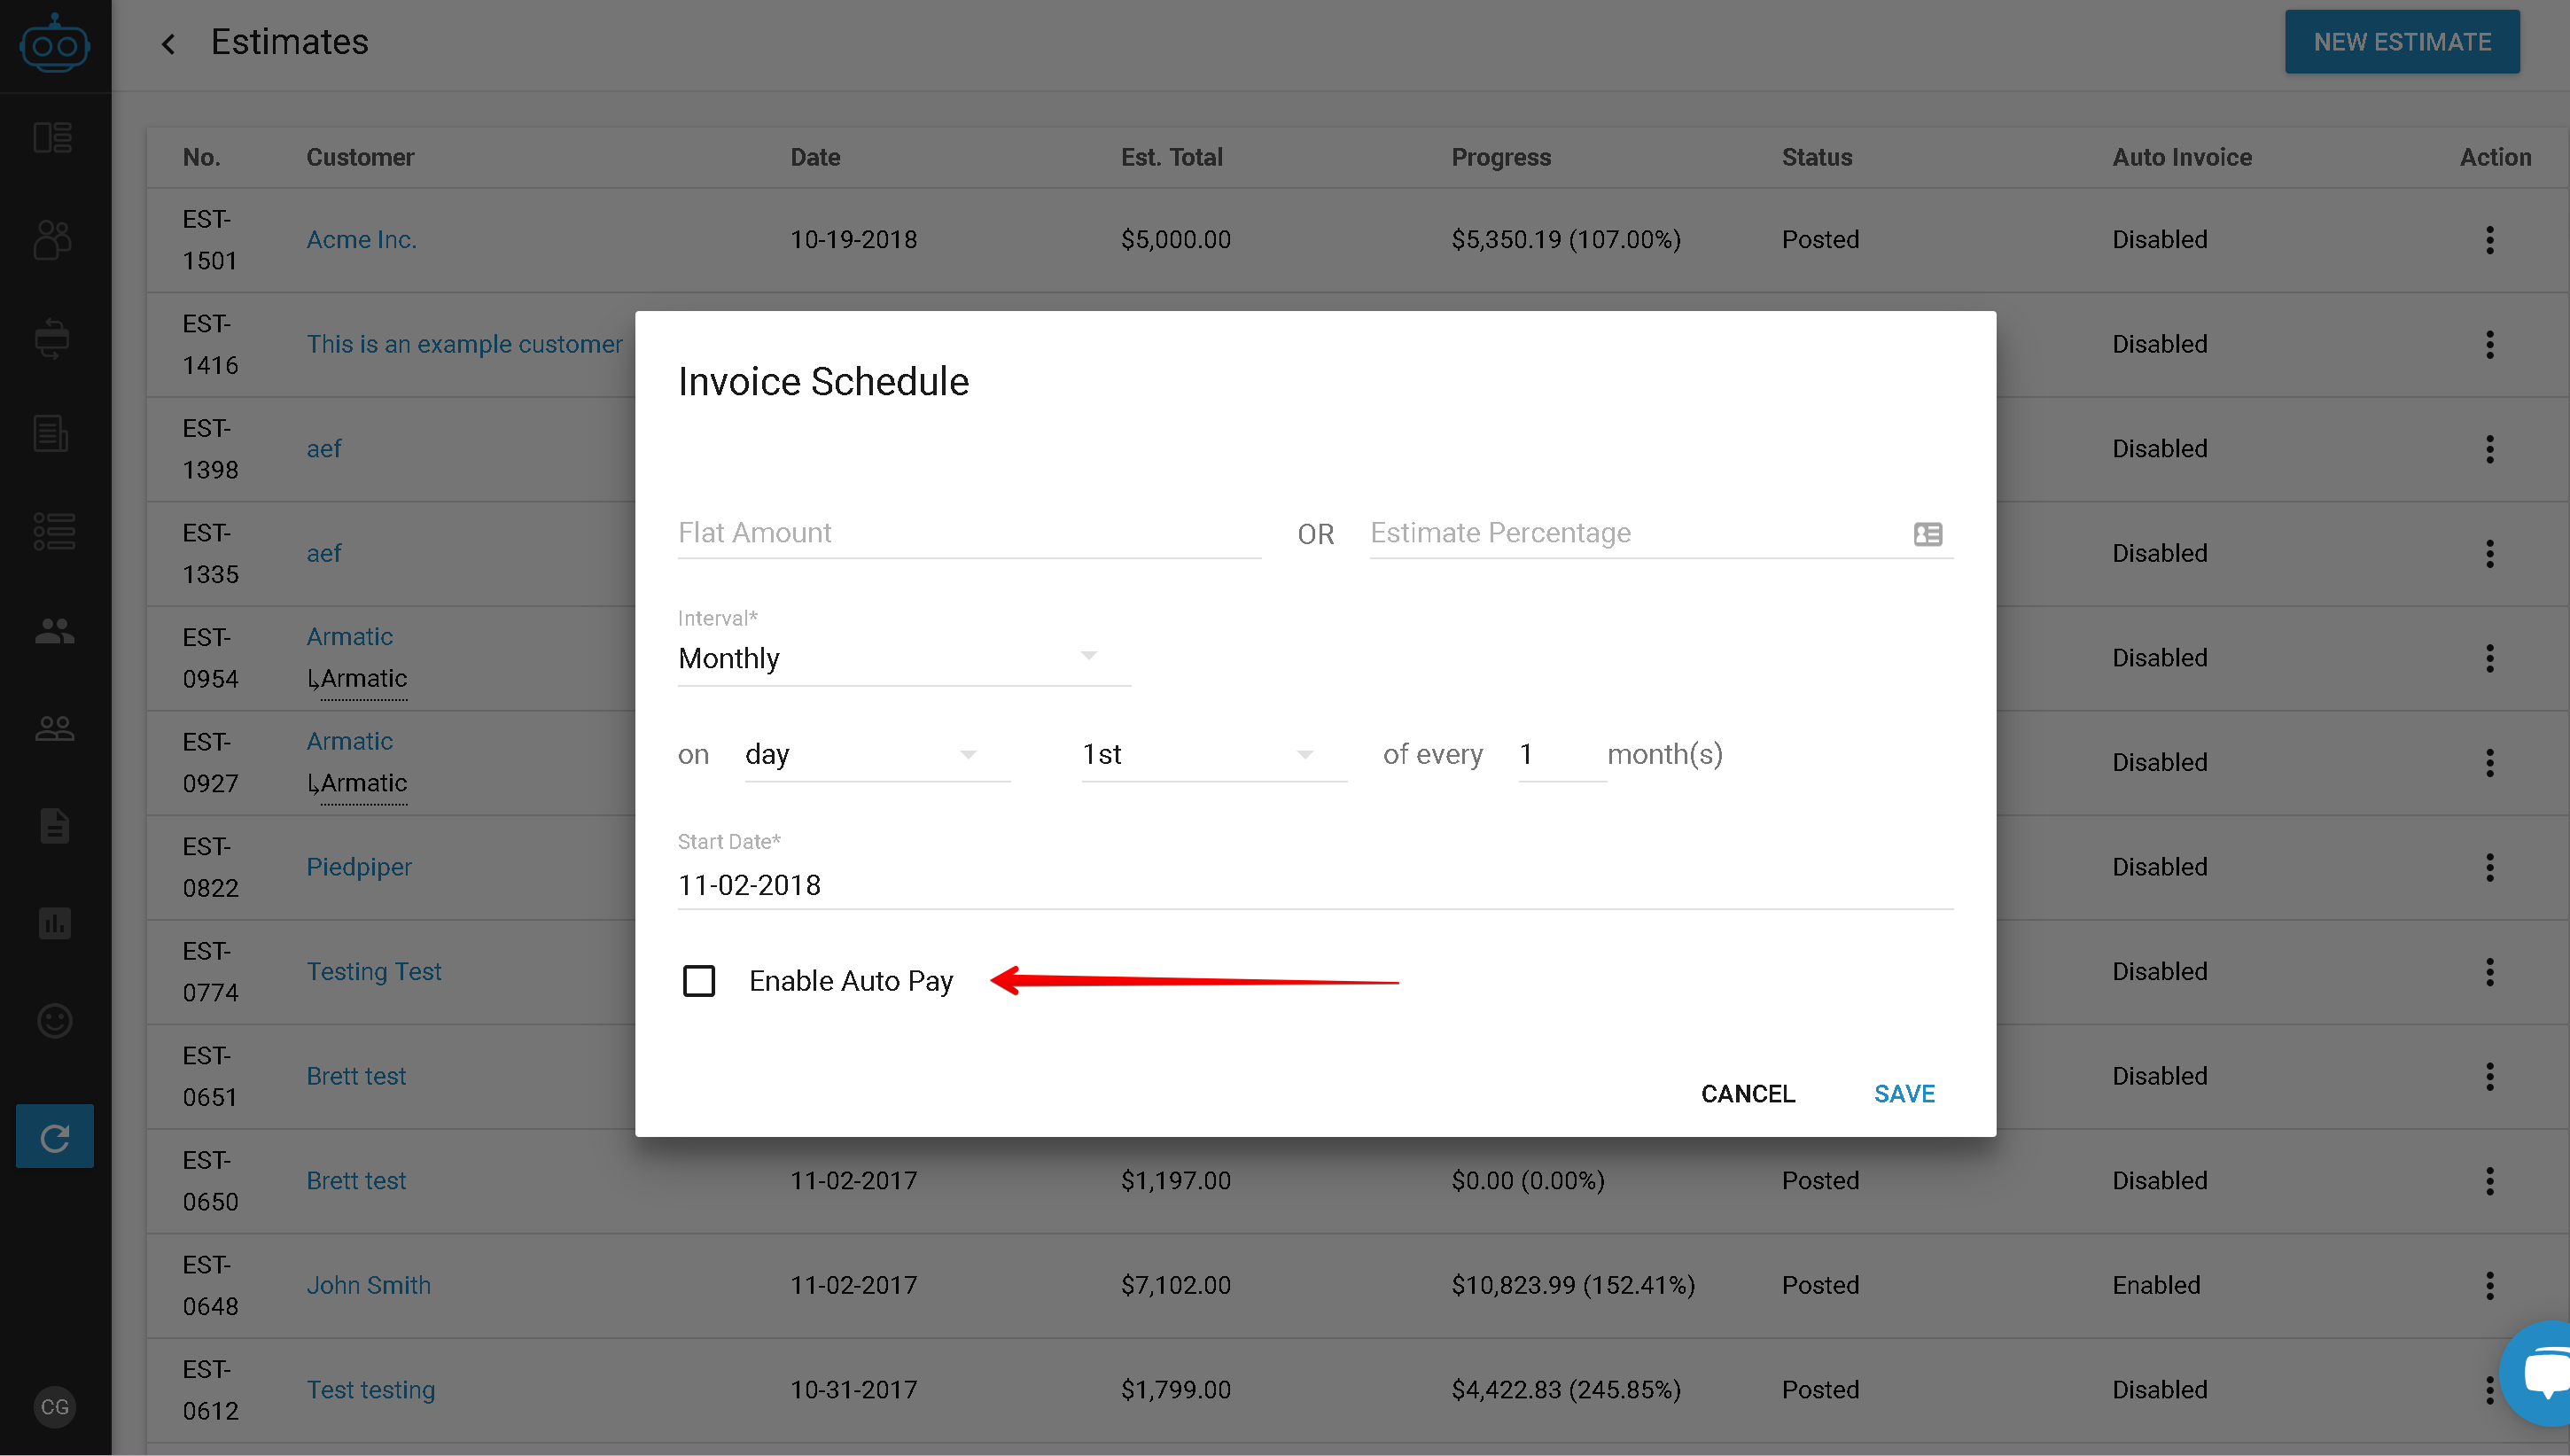Open action menu for EST-0648 John Smith

pos(2490,1285)
